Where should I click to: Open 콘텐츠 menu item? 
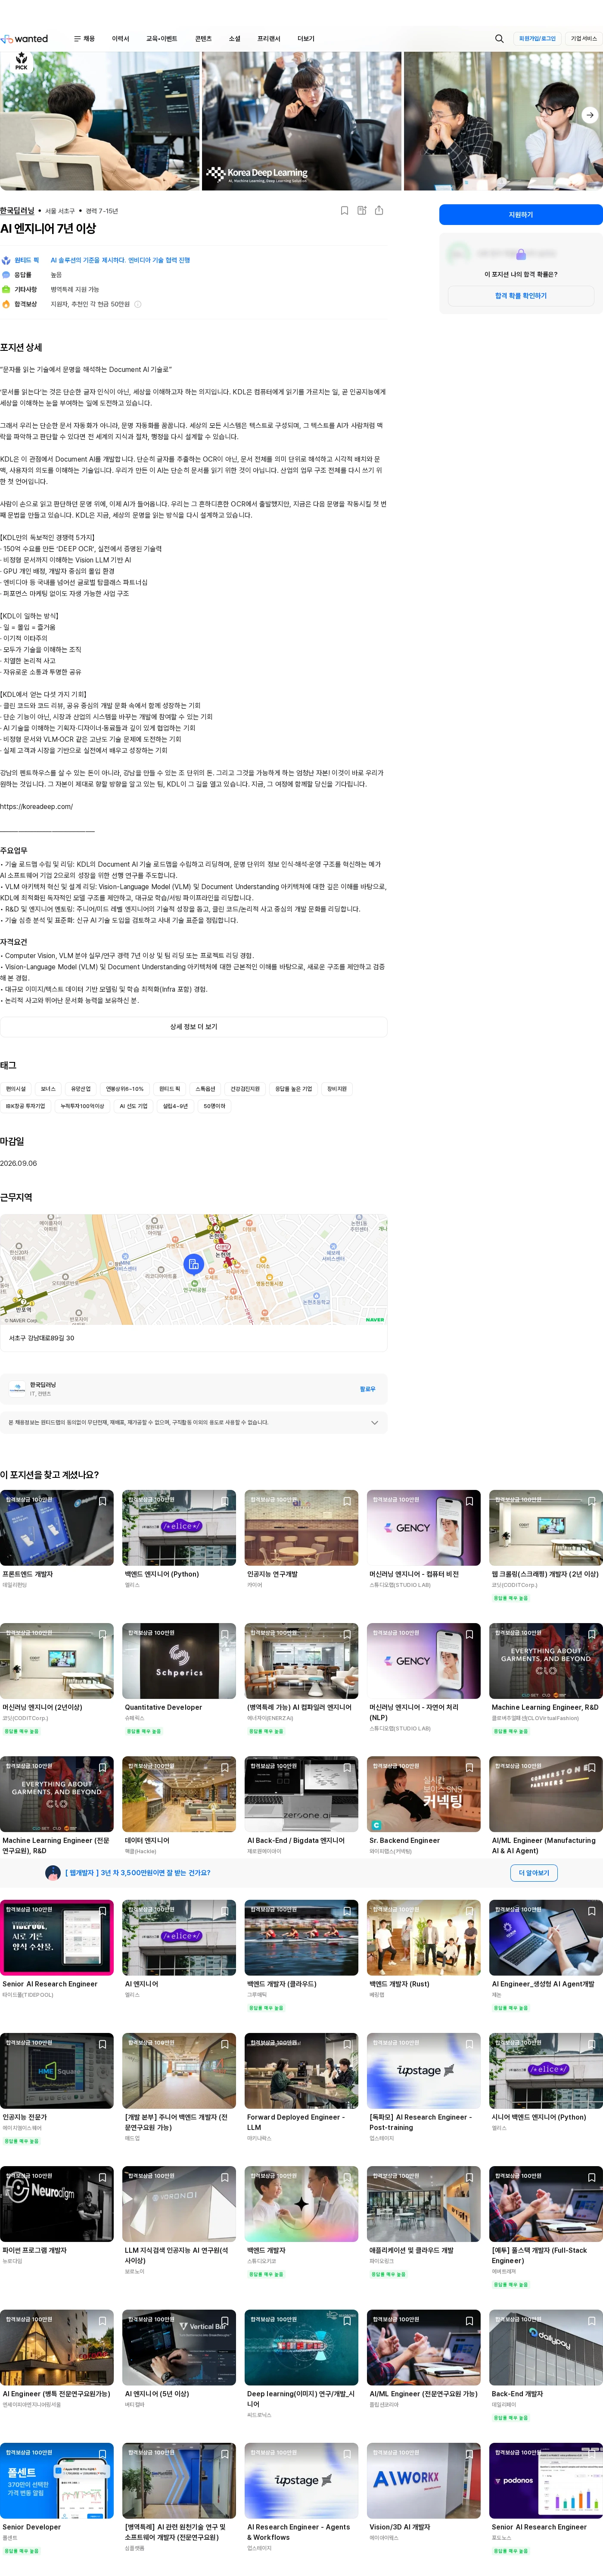pyautogui.click(x=203, y=39)
